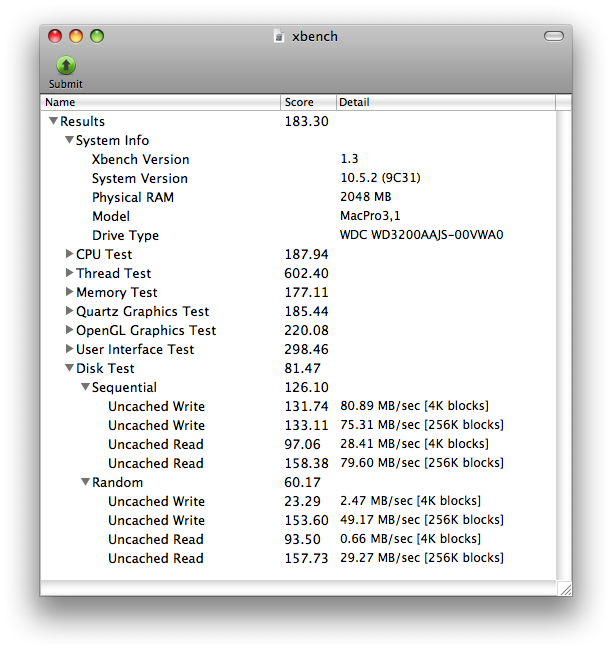Toggle the toolbar with the pill button
Screen dimensions: 612x651
(x=553, y=36)
